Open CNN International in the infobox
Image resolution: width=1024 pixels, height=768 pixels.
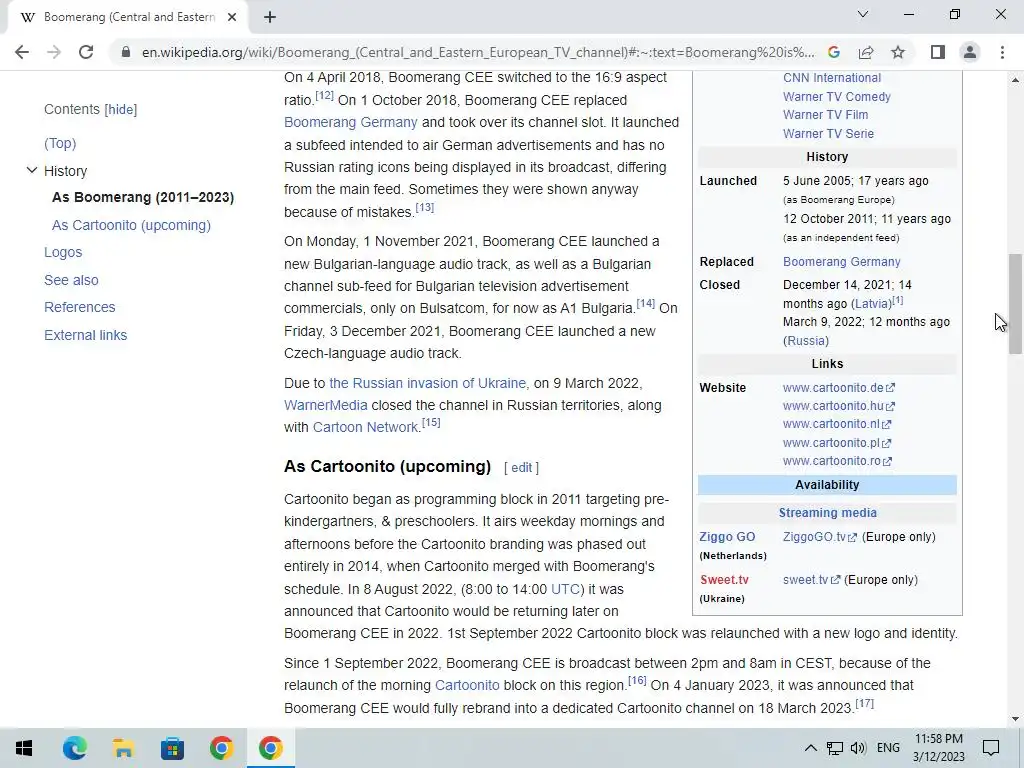[832, 78]
